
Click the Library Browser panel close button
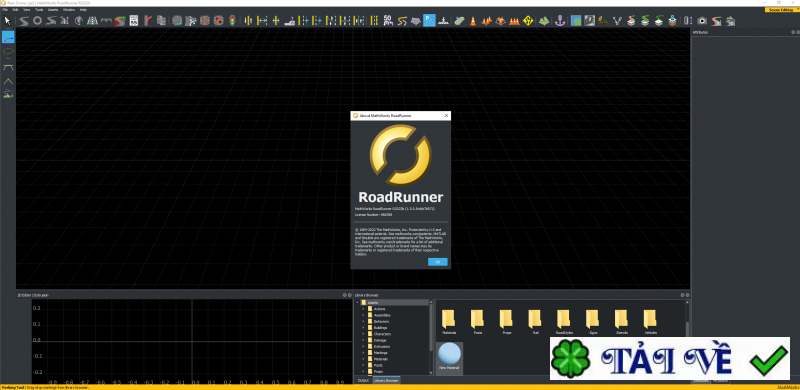pos(687,295)
